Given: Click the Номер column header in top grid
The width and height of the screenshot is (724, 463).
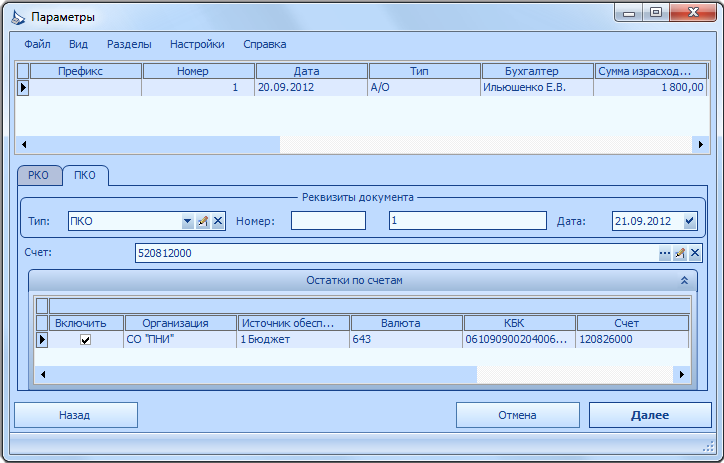Looking at the screenshot, I should tap(199, 71).
